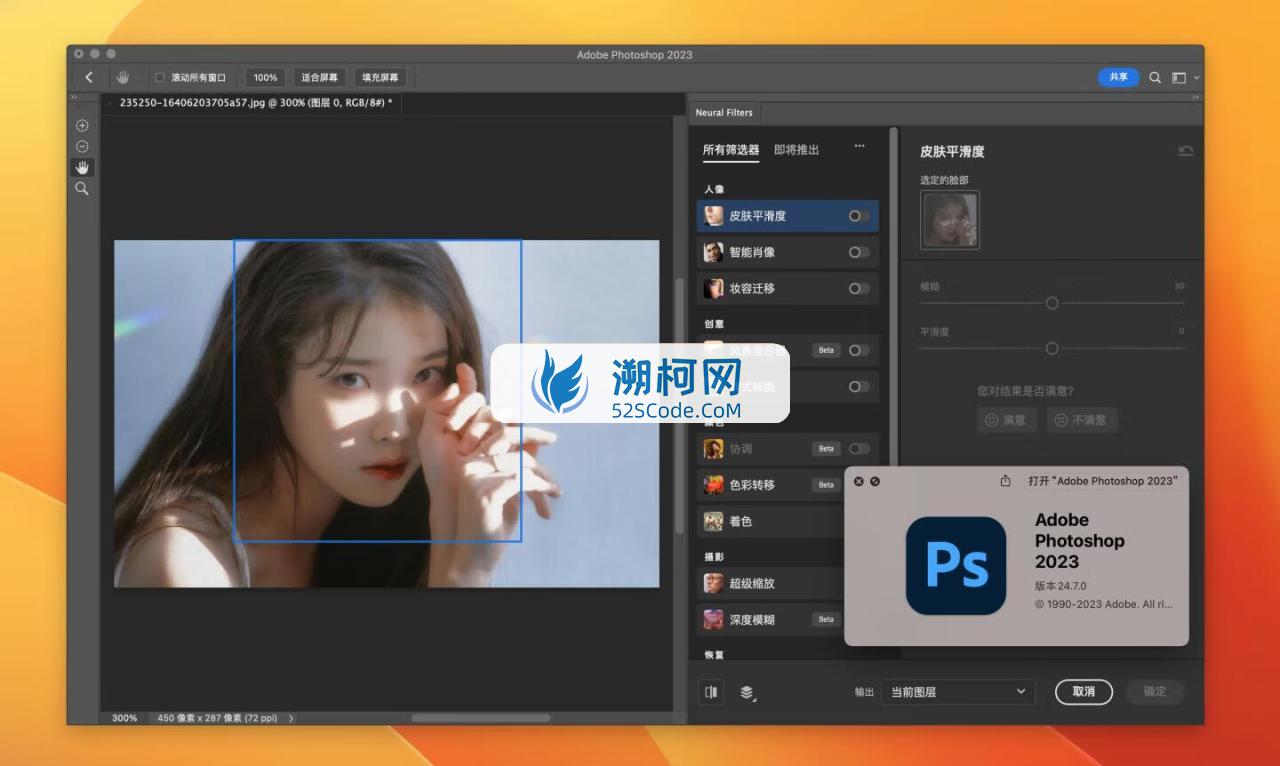This screenshot has height=766, width=1280.
Task: Toggle the preview original compare icon
Action: tap(711, 692)
